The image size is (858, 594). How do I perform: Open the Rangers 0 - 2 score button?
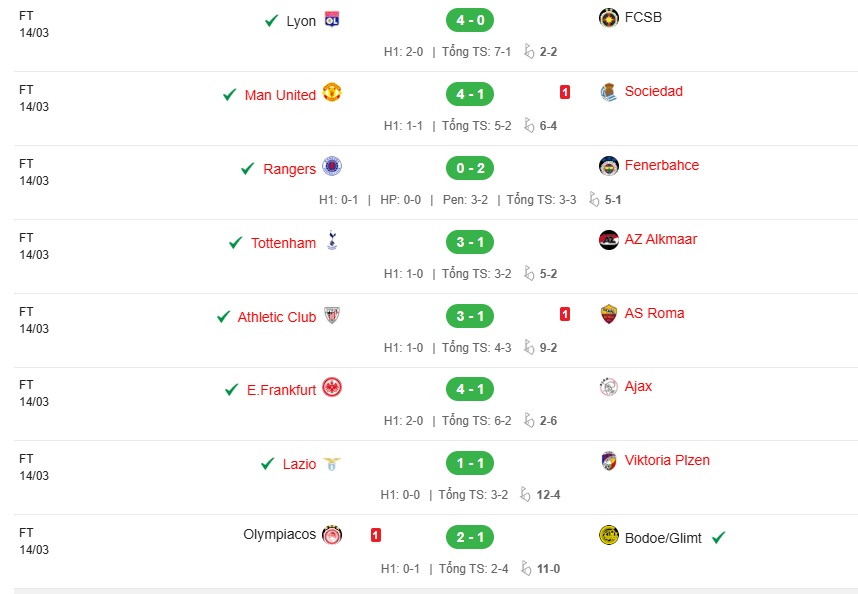pos(470,168)
